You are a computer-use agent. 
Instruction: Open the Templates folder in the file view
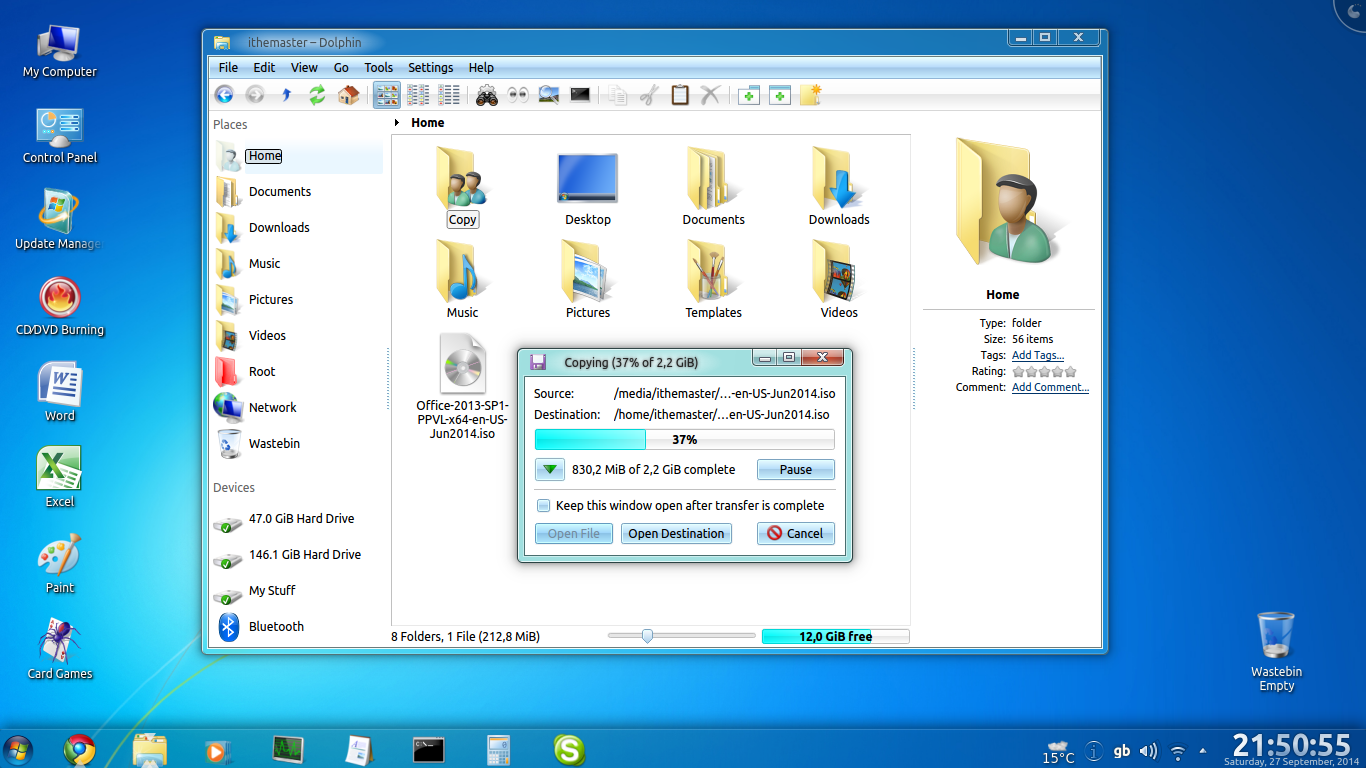[x=713, y=279]
